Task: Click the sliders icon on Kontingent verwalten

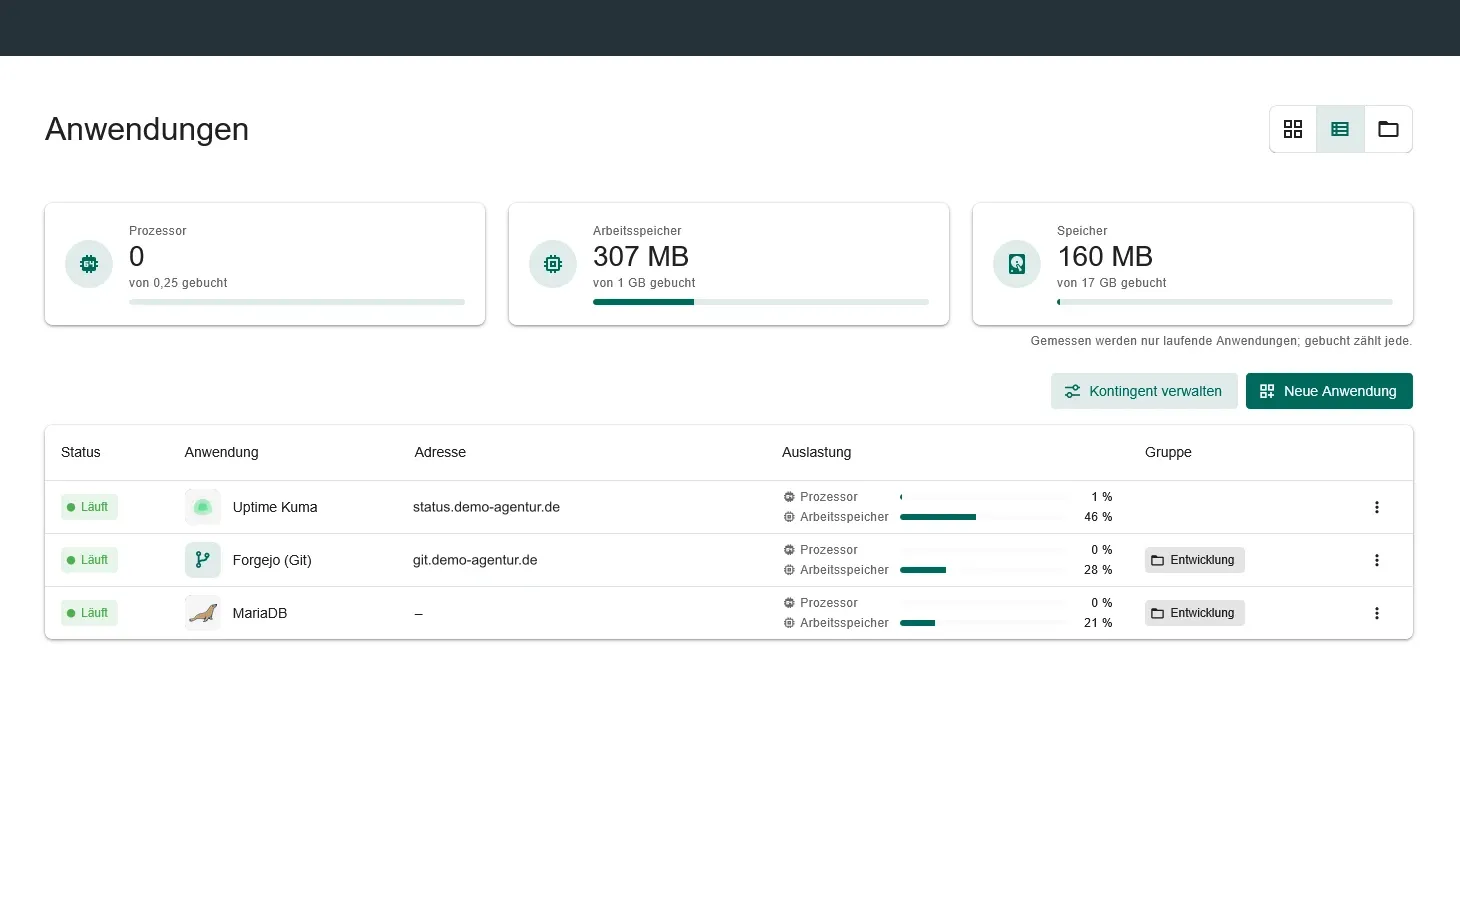Action: point(1072,391)
